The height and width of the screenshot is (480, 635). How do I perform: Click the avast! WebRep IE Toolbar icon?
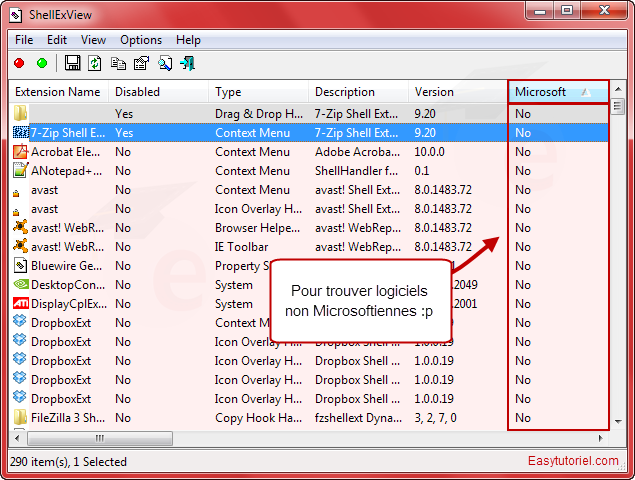click(20, 246)
